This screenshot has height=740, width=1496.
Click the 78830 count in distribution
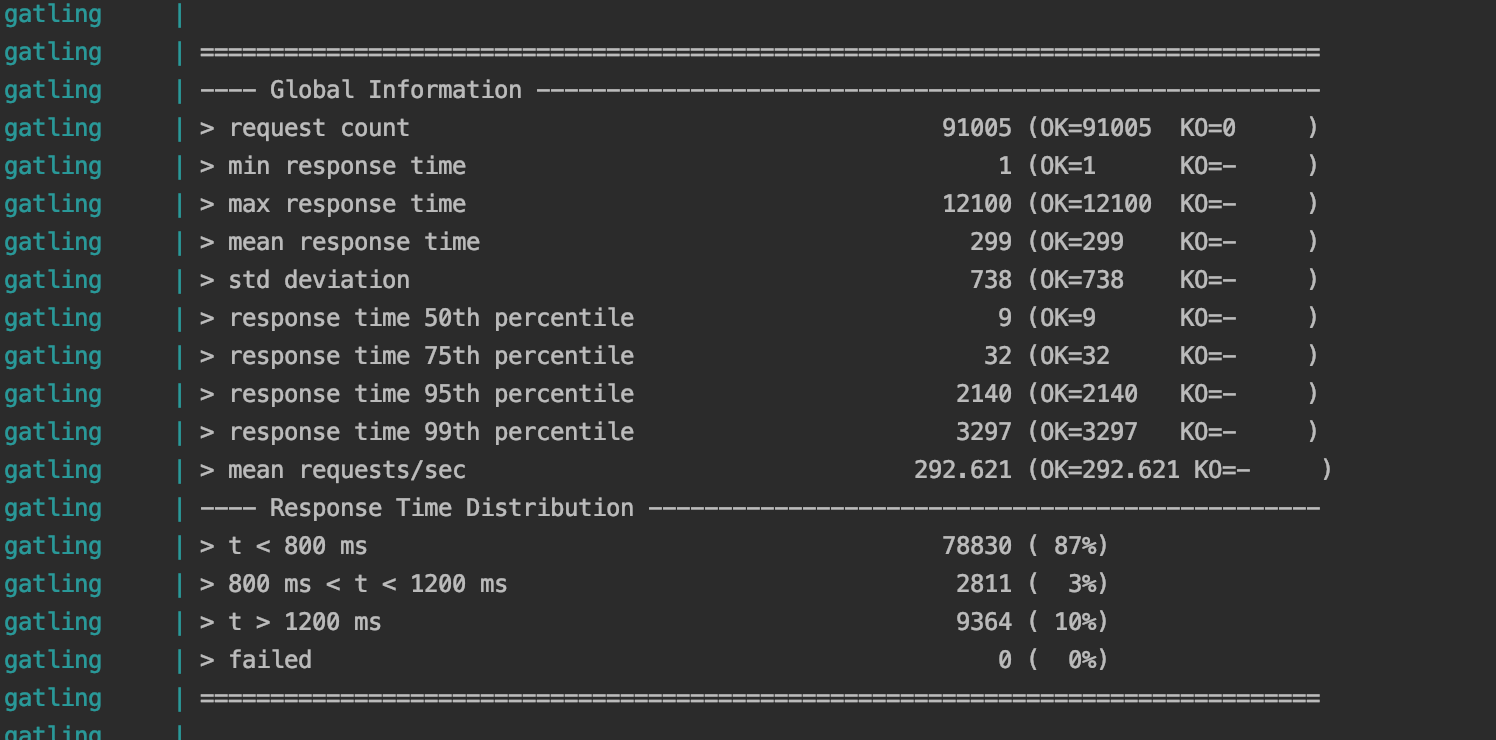point(976,546)
